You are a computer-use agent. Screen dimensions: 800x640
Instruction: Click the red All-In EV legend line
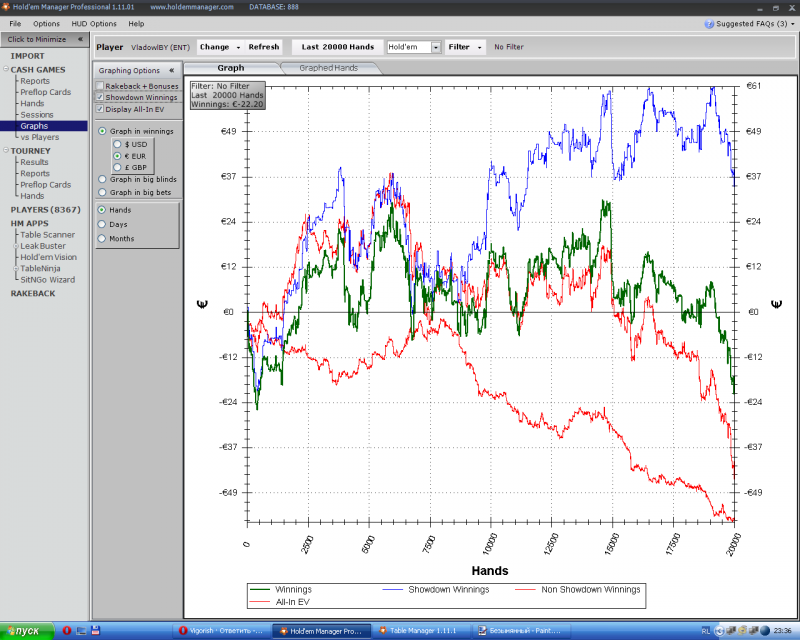pos(259,602)
